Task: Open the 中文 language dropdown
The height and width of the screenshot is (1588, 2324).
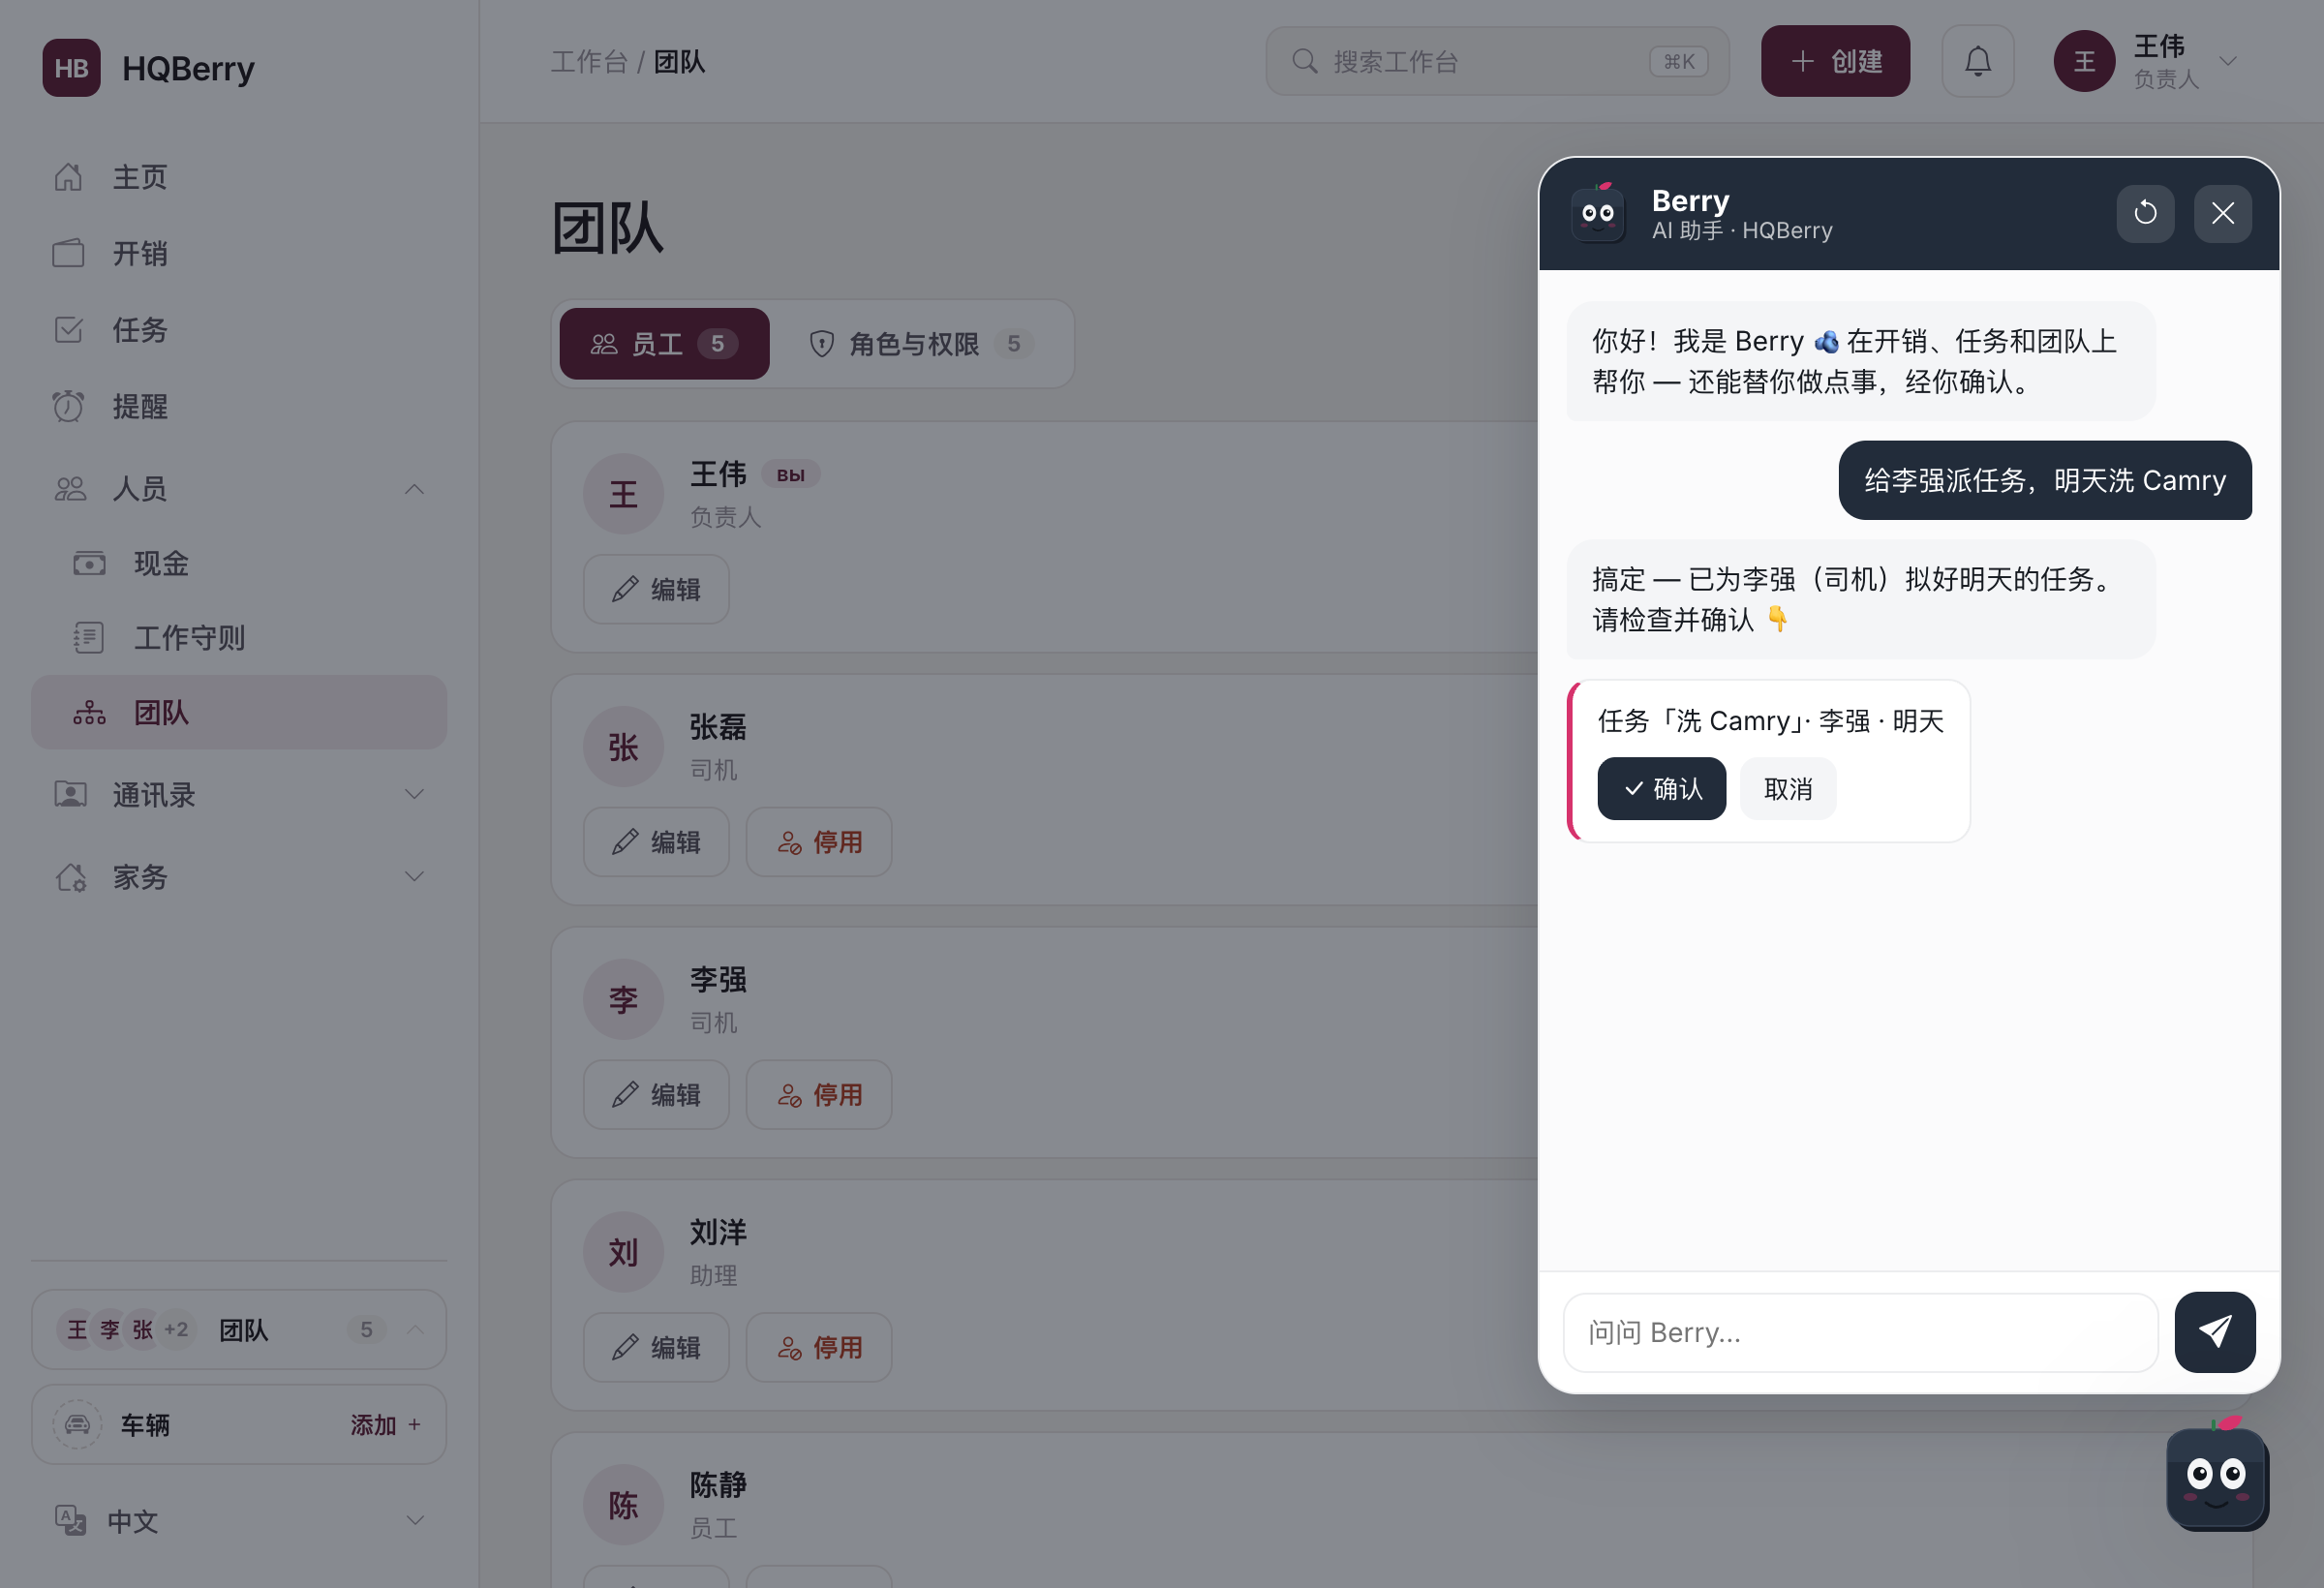Action: tap(239, 1521)
